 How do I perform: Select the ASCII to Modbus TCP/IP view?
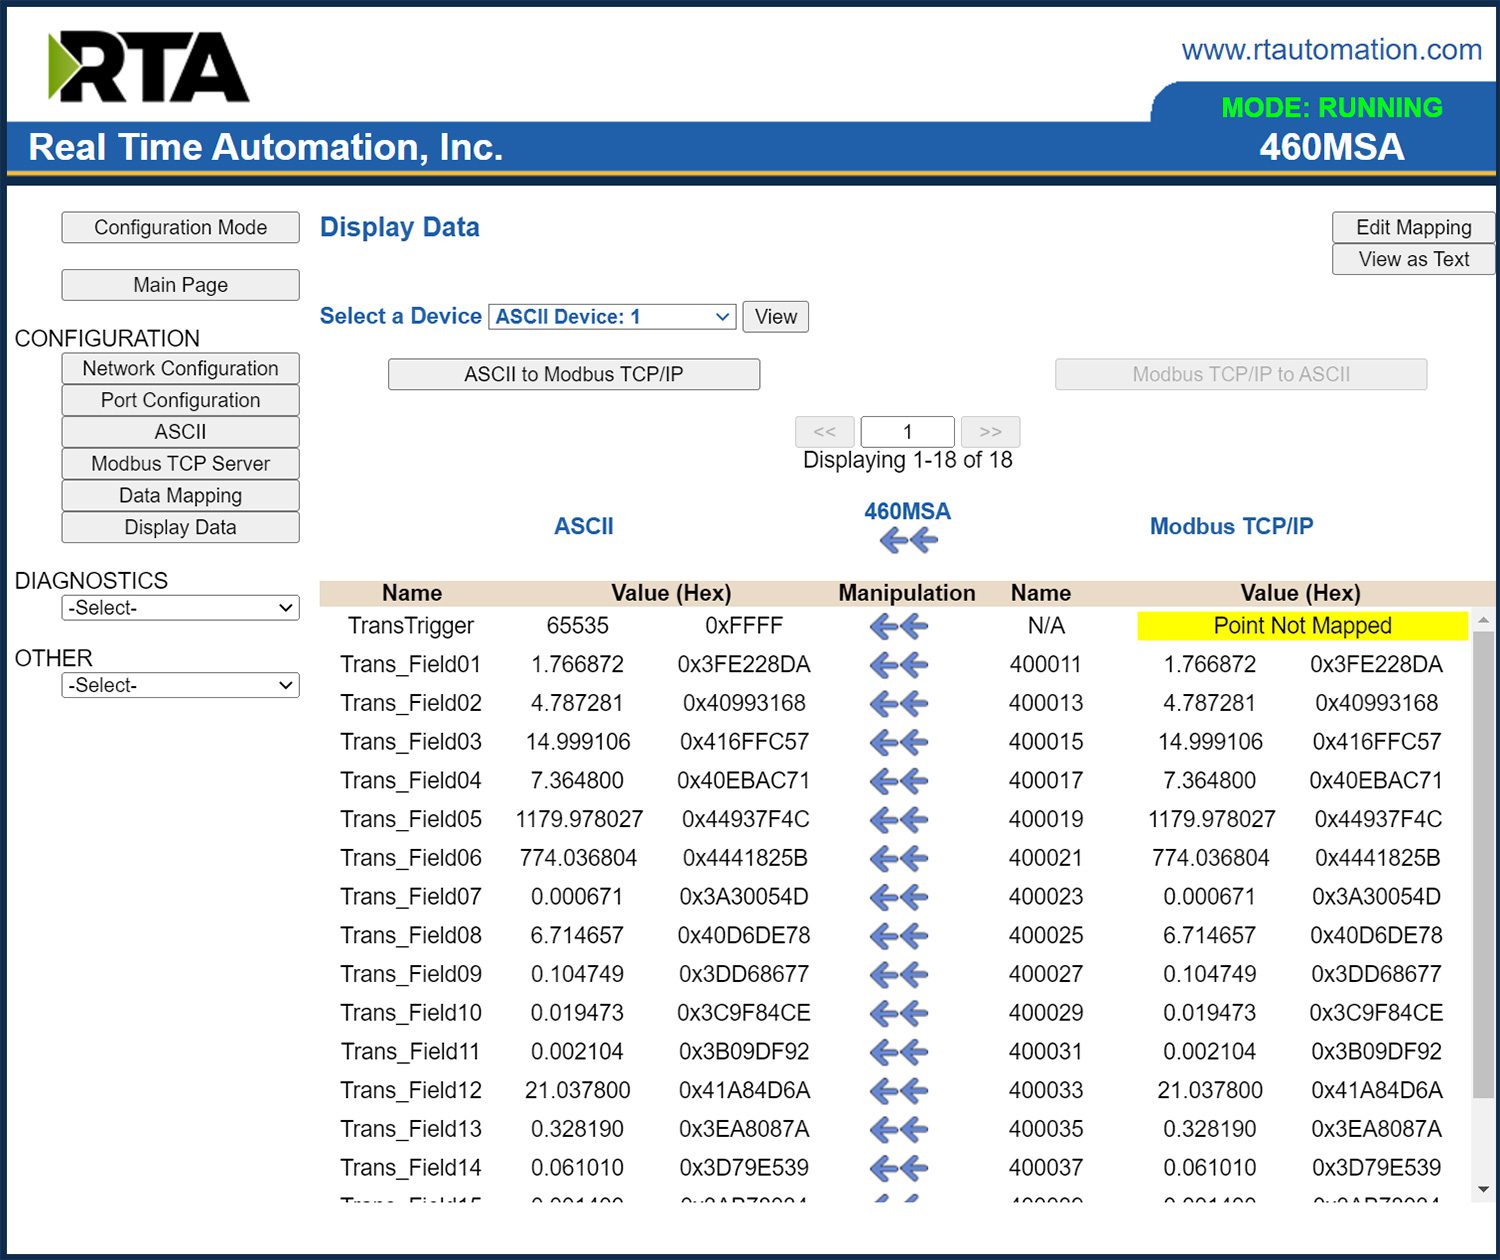click(573, 374)
